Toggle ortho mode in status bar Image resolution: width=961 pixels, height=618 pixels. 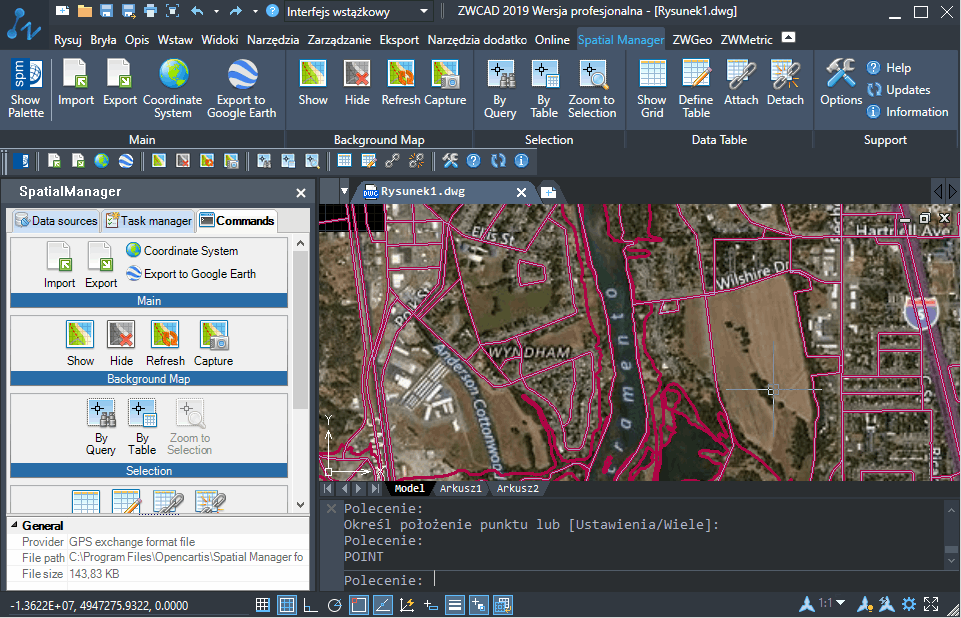coord(311,605)
